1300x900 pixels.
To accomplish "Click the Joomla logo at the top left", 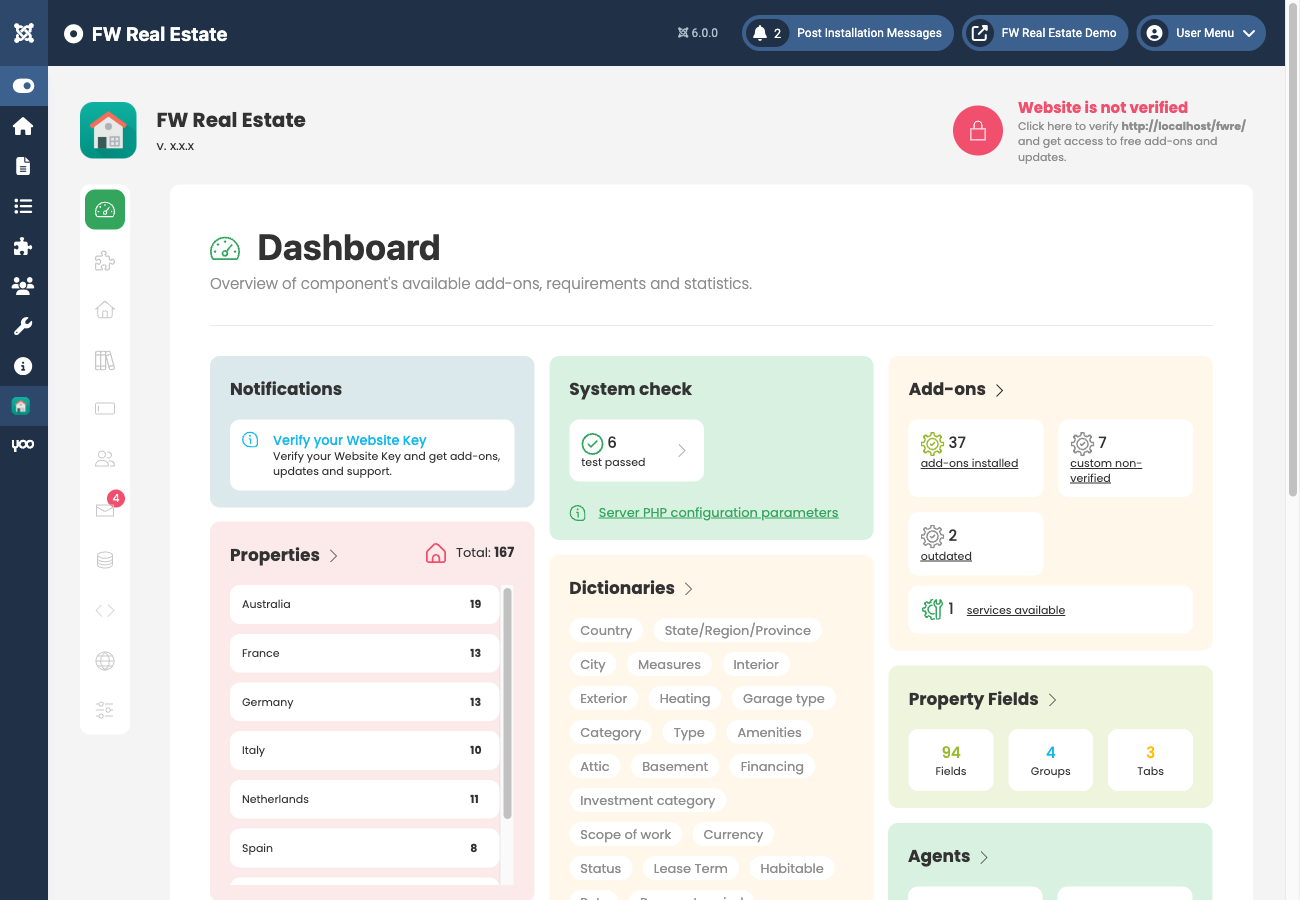I will click(24, 32).
